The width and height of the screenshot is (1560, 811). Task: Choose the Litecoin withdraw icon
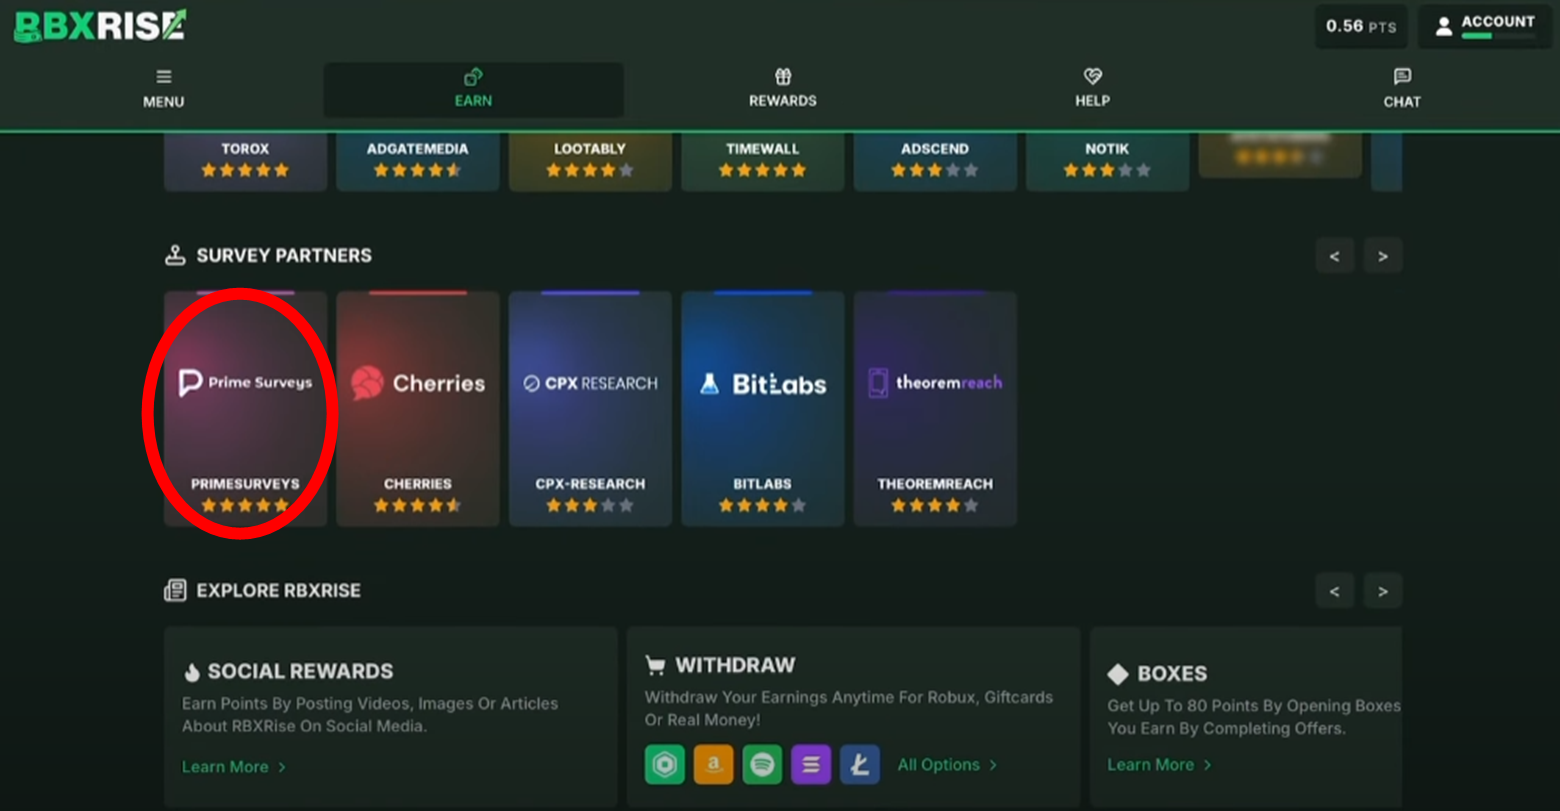tap(860, 765)
